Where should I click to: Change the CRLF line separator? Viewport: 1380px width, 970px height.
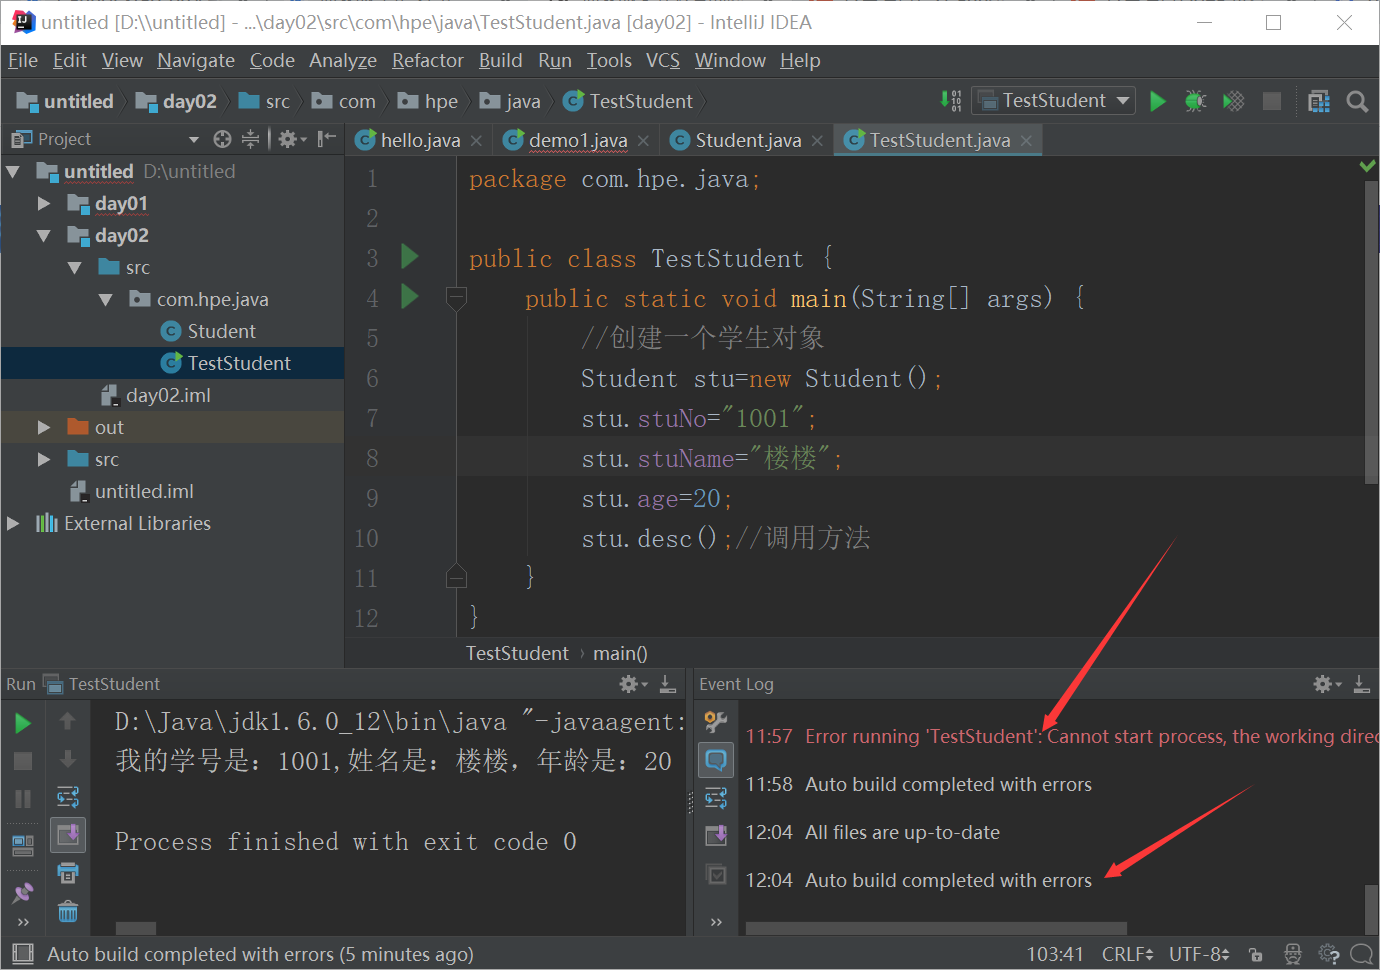tap(1127, 954)
